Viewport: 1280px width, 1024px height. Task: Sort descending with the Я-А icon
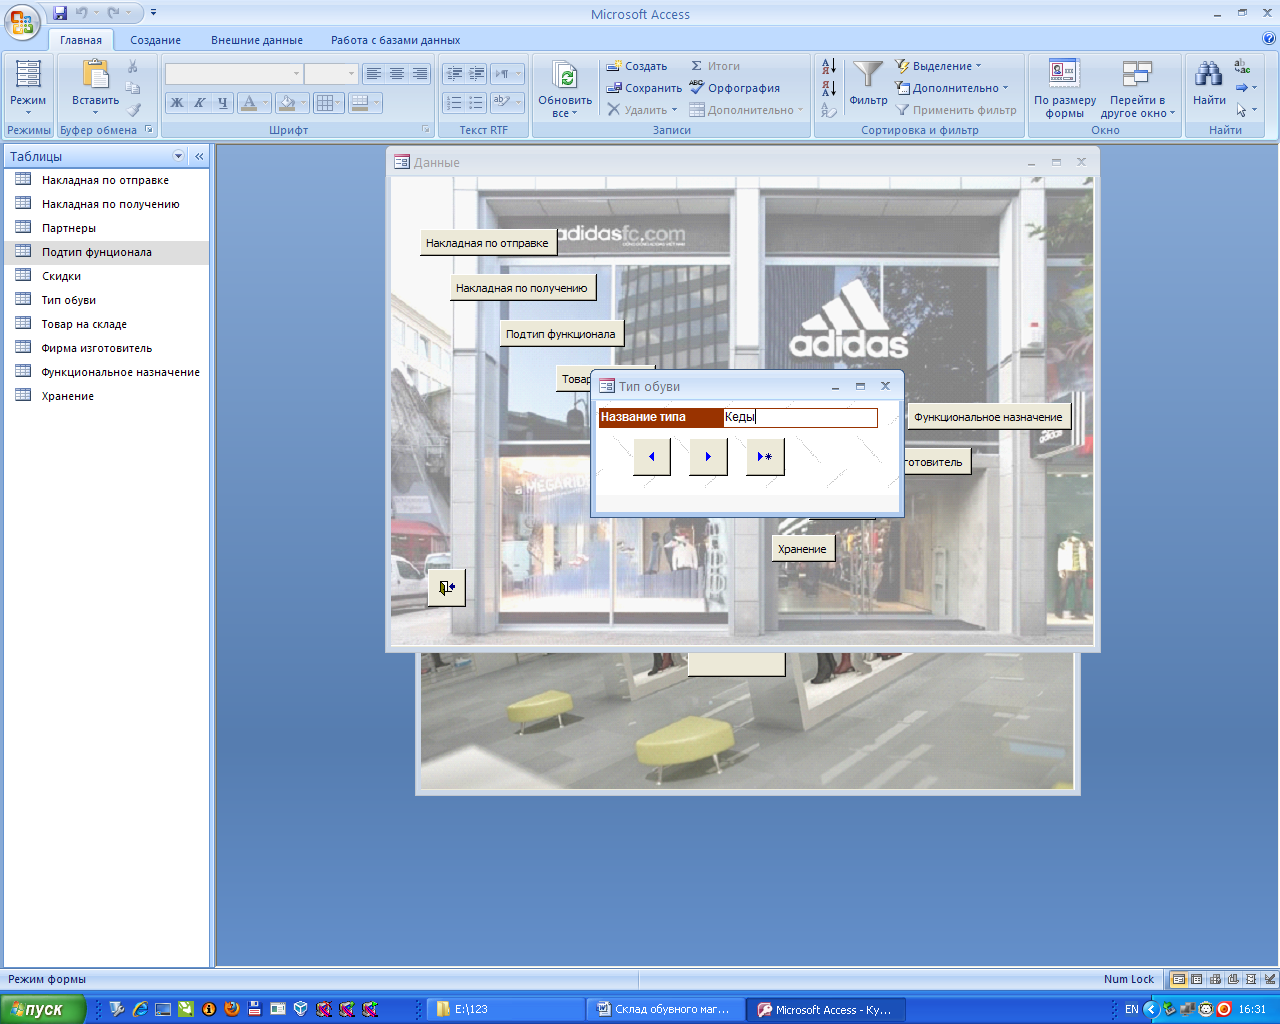[x=829, y=88]
